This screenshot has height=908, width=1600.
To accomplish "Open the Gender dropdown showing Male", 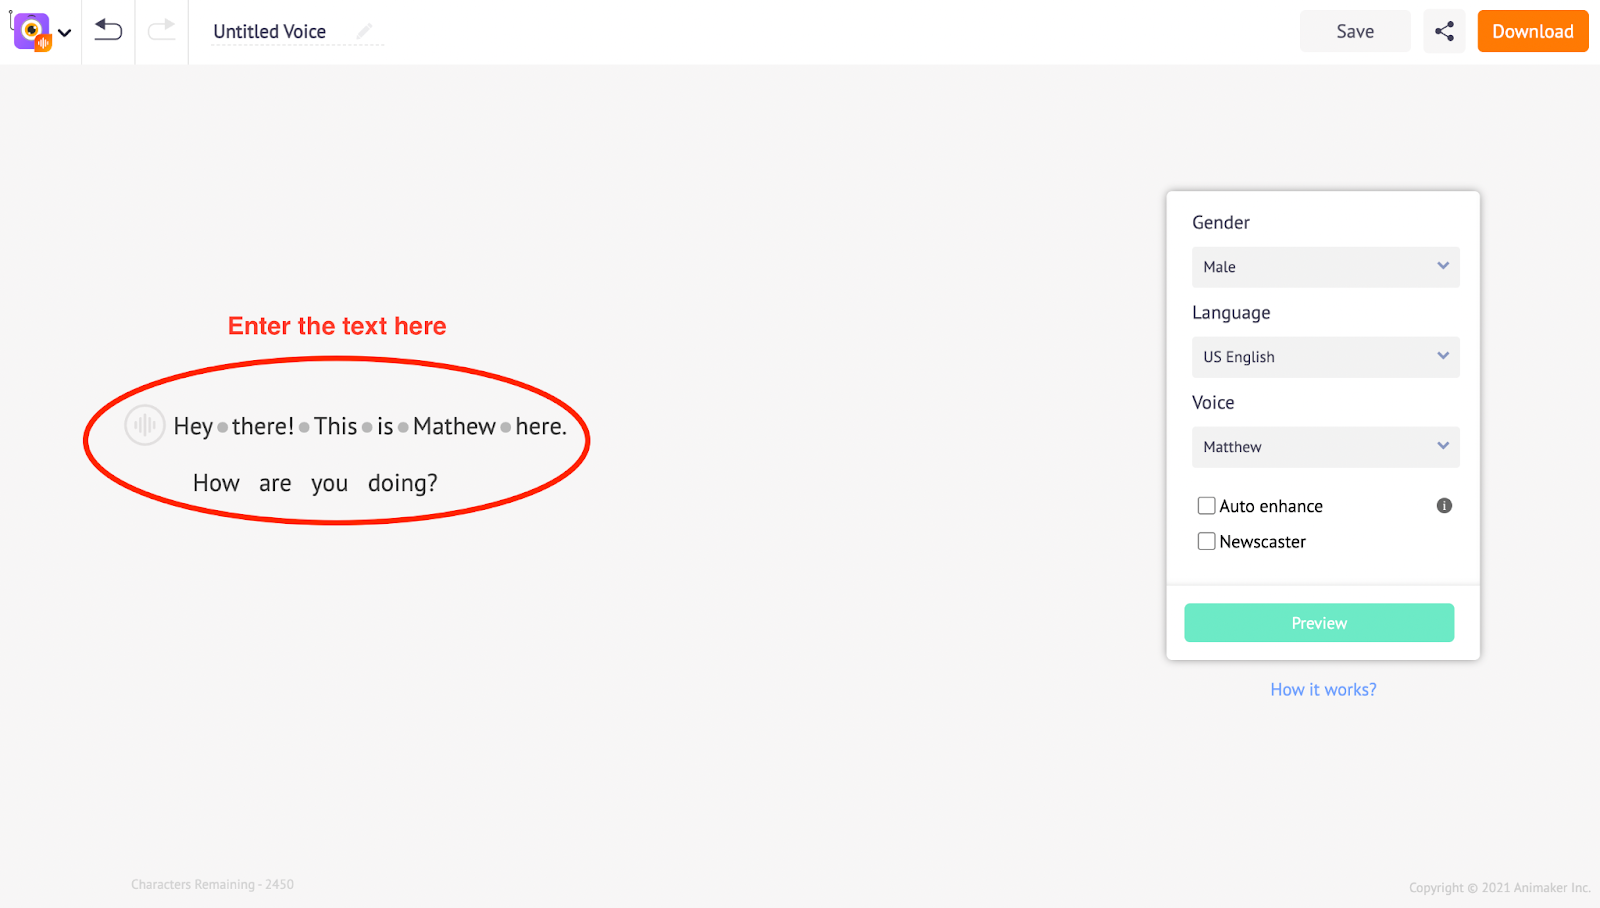I will pyautogui.click(x=1325, y=267).
